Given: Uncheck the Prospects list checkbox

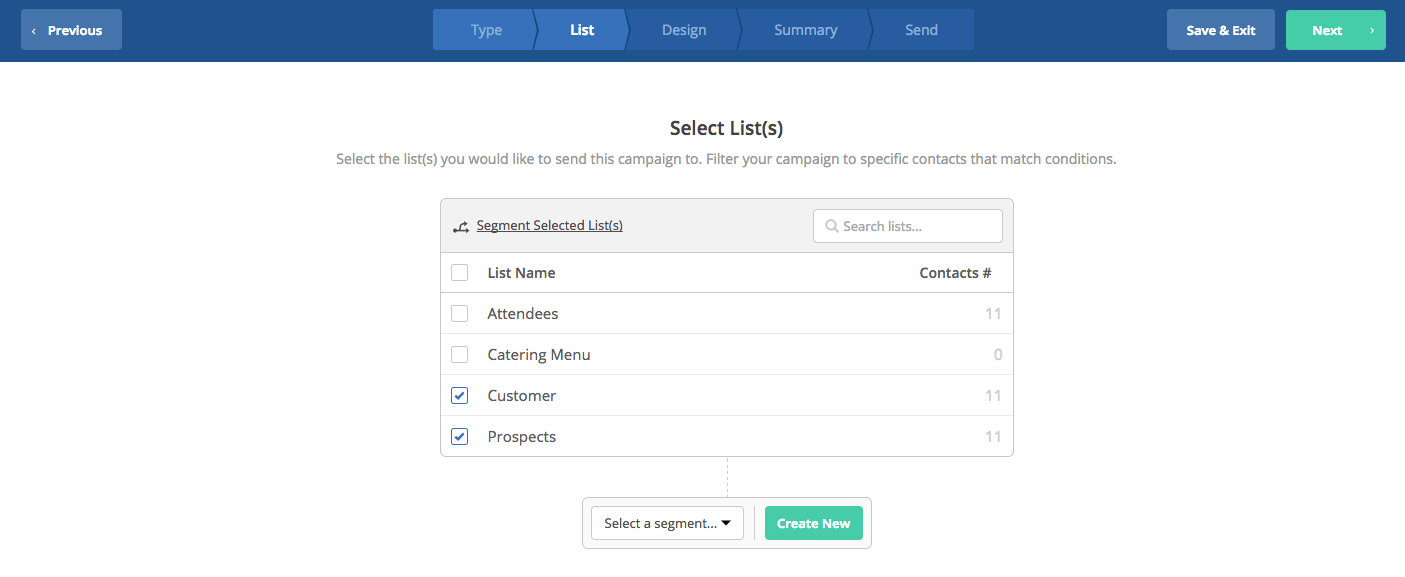Looking at the screenshot, I should click(460, 437).
